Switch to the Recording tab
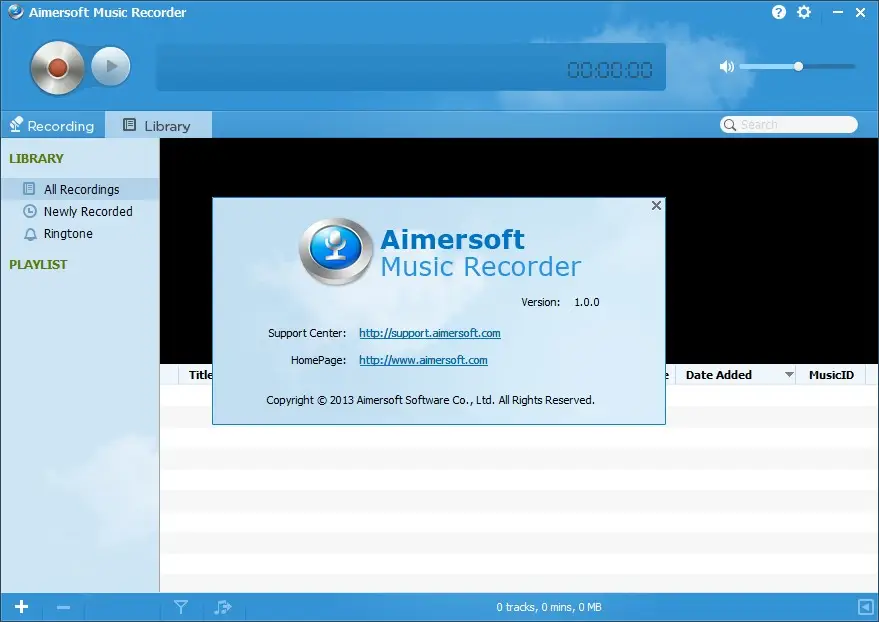Screen dimensions: 879x622 53,125
